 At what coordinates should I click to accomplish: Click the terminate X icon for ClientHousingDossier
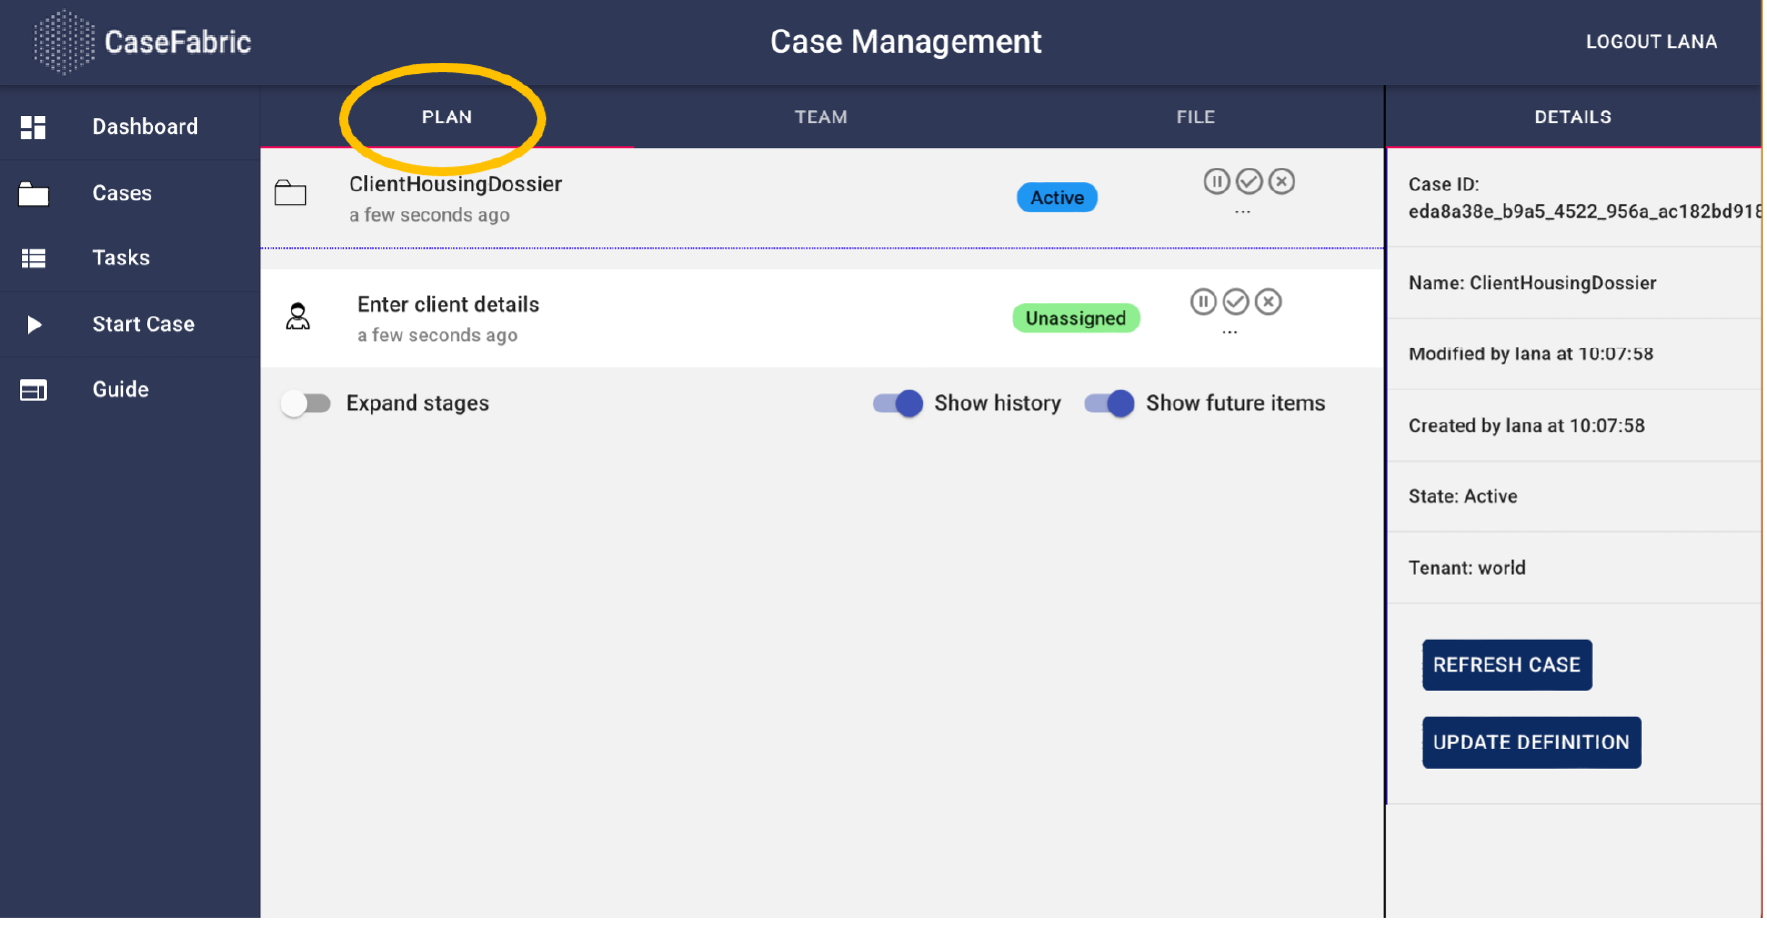(x=1282, y=182)
